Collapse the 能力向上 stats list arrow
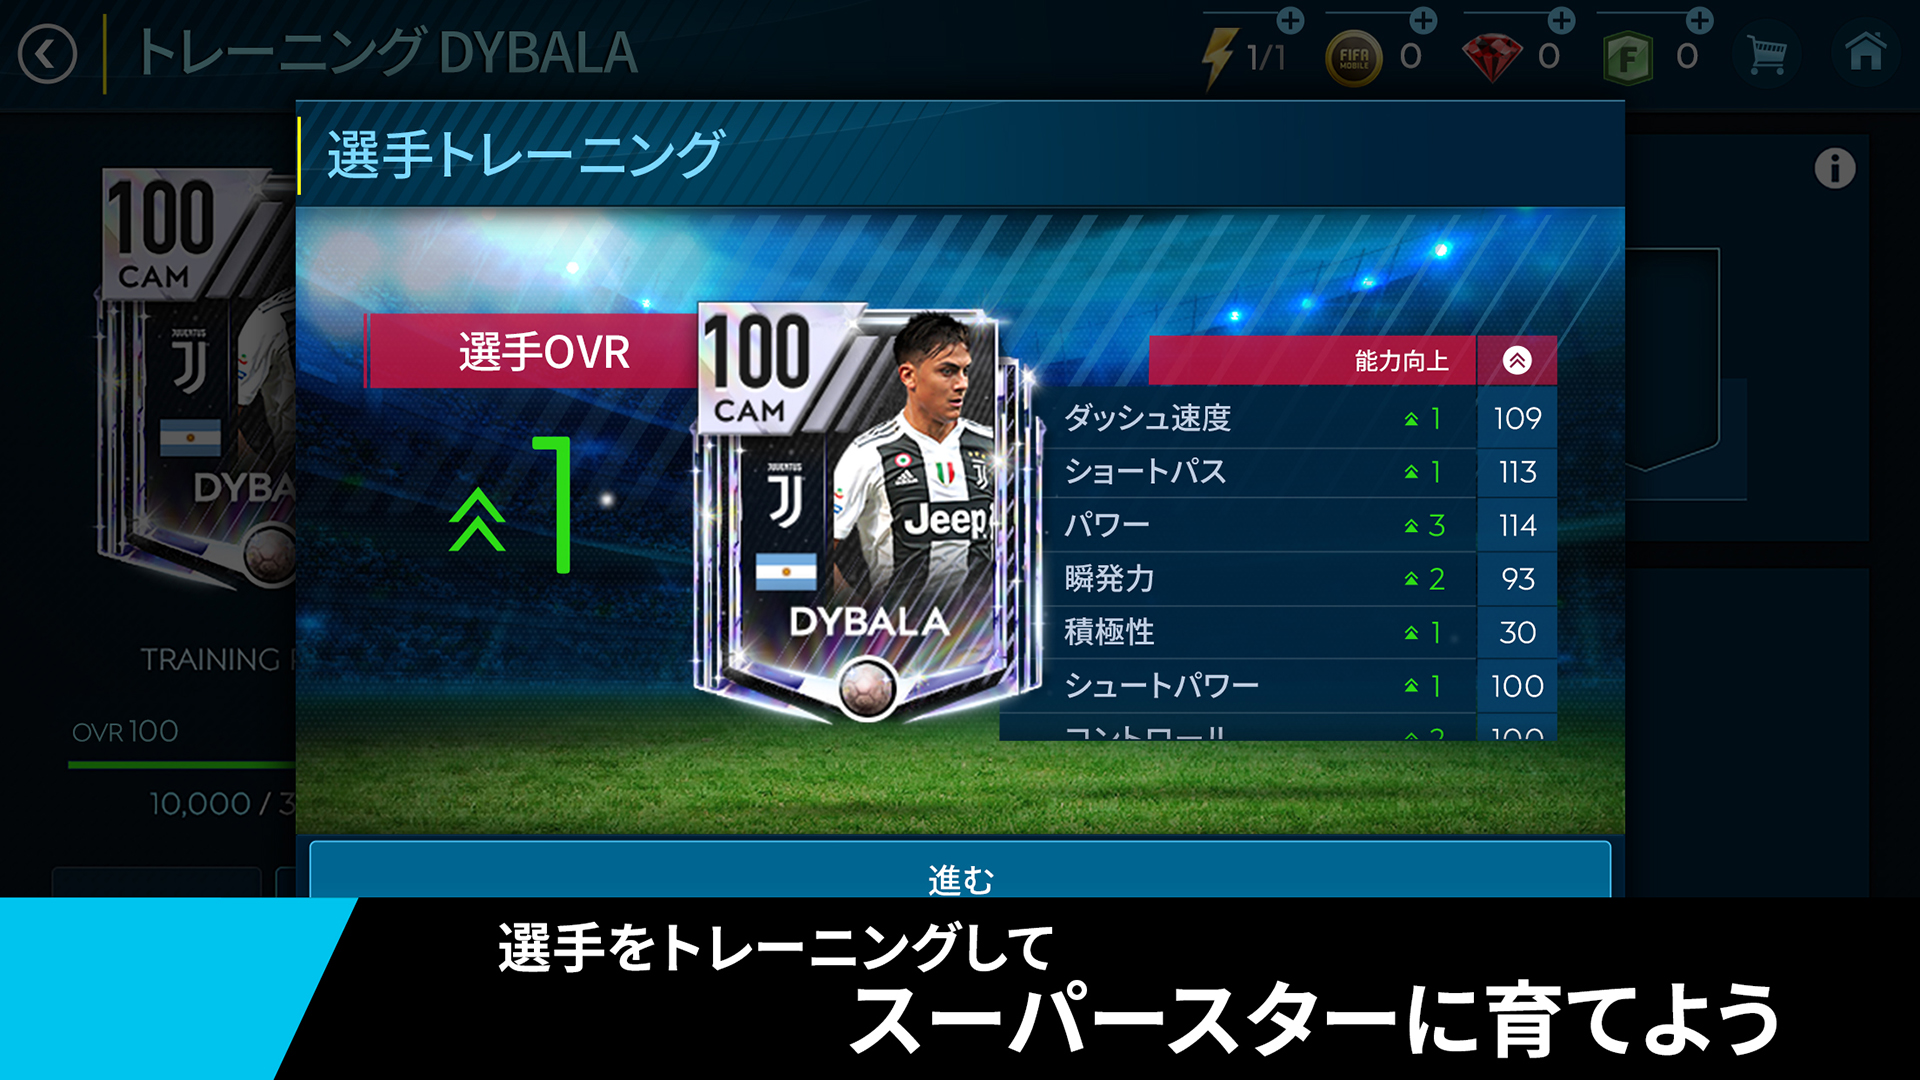This screenshot has width=1920, height=1080. pyautogui.click(x=1517, y=361)
